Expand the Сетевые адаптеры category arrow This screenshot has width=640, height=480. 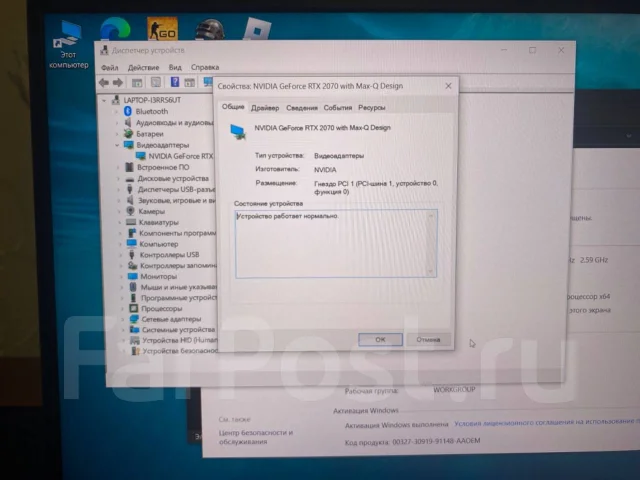[123, 319]
